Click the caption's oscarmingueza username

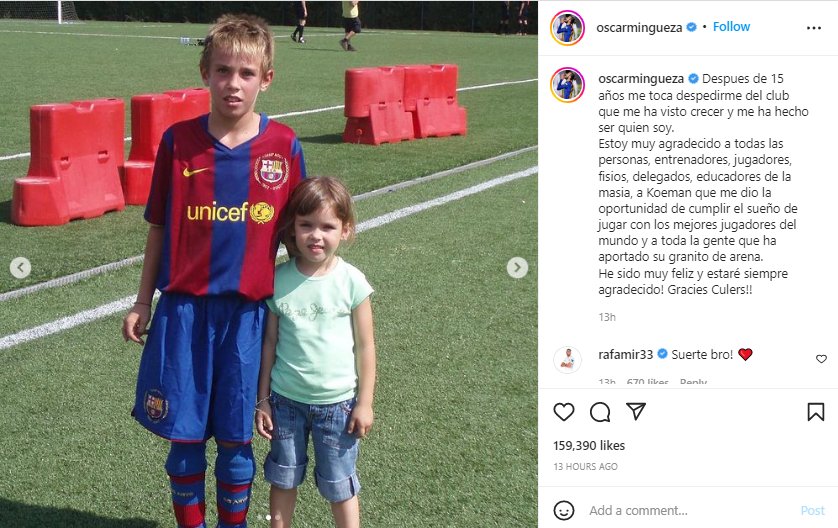[x=641, y=79]
